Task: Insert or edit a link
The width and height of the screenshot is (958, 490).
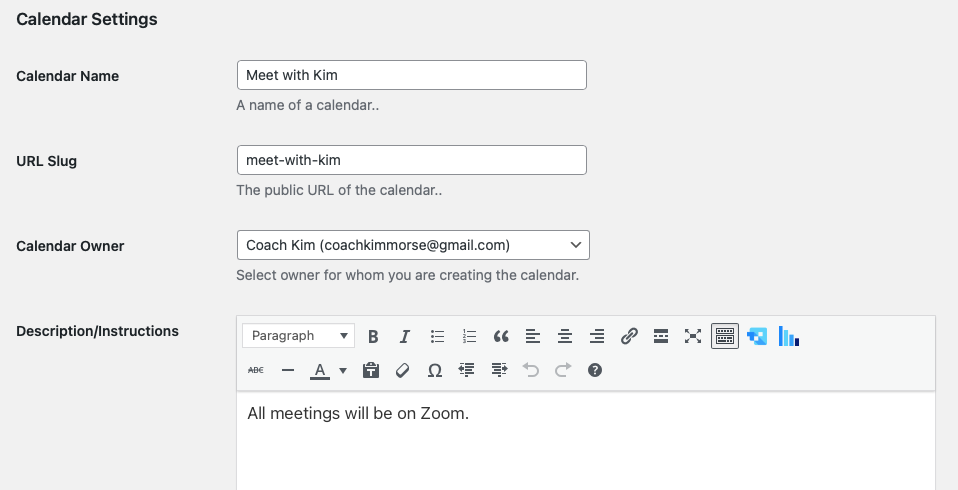Action: pos(629,336)
